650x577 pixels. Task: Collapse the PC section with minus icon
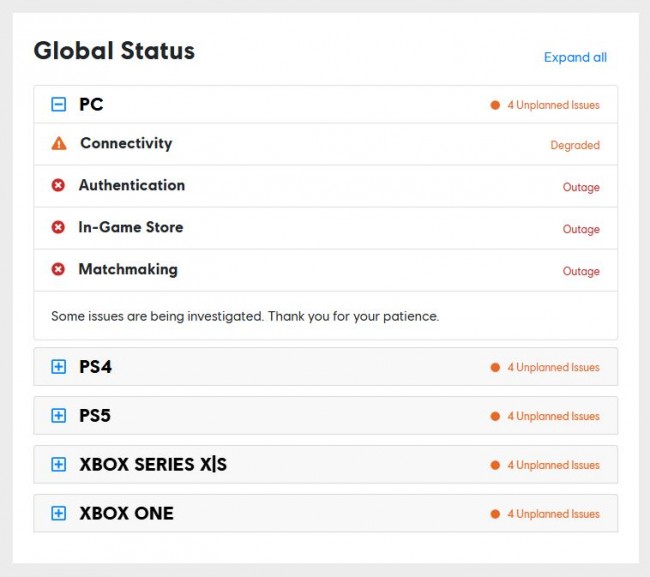[58, 104]
